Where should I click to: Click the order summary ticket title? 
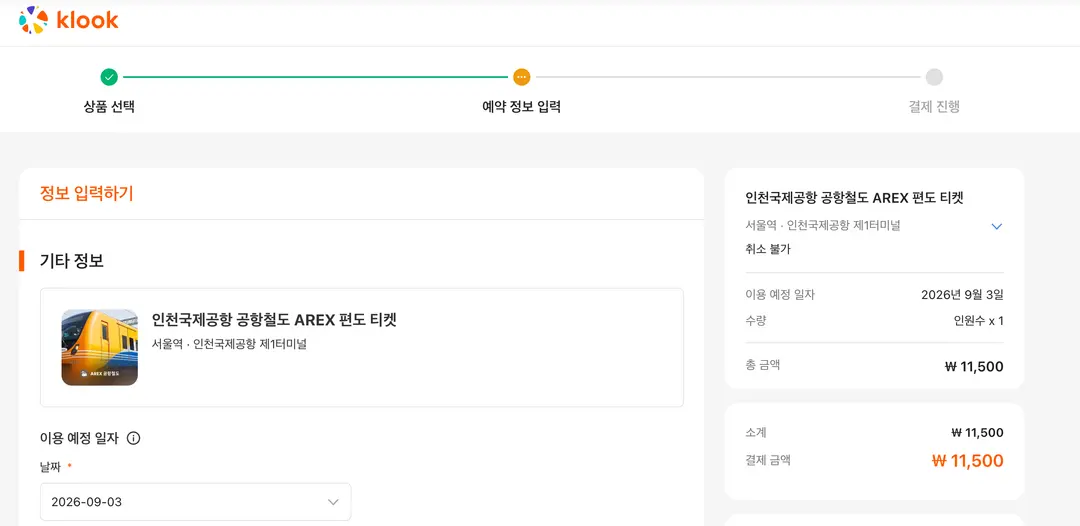point(854,198)
